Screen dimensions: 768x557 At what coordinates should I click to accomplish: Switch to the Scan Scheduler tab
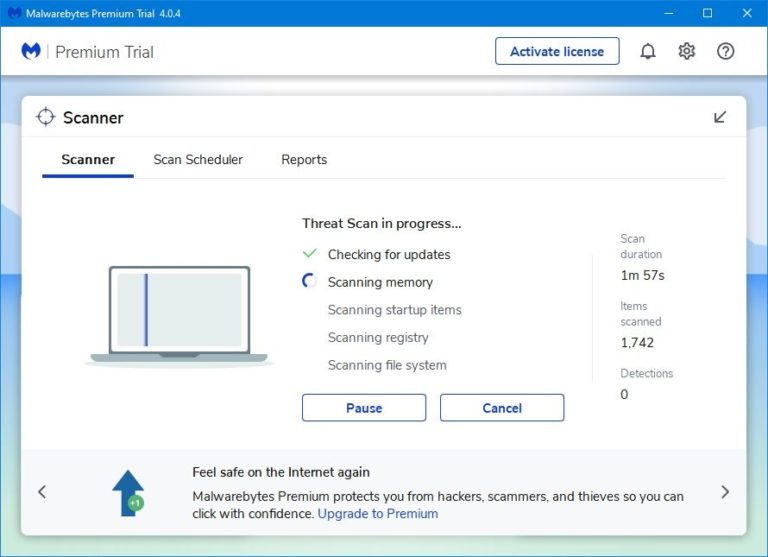[198, 160]
